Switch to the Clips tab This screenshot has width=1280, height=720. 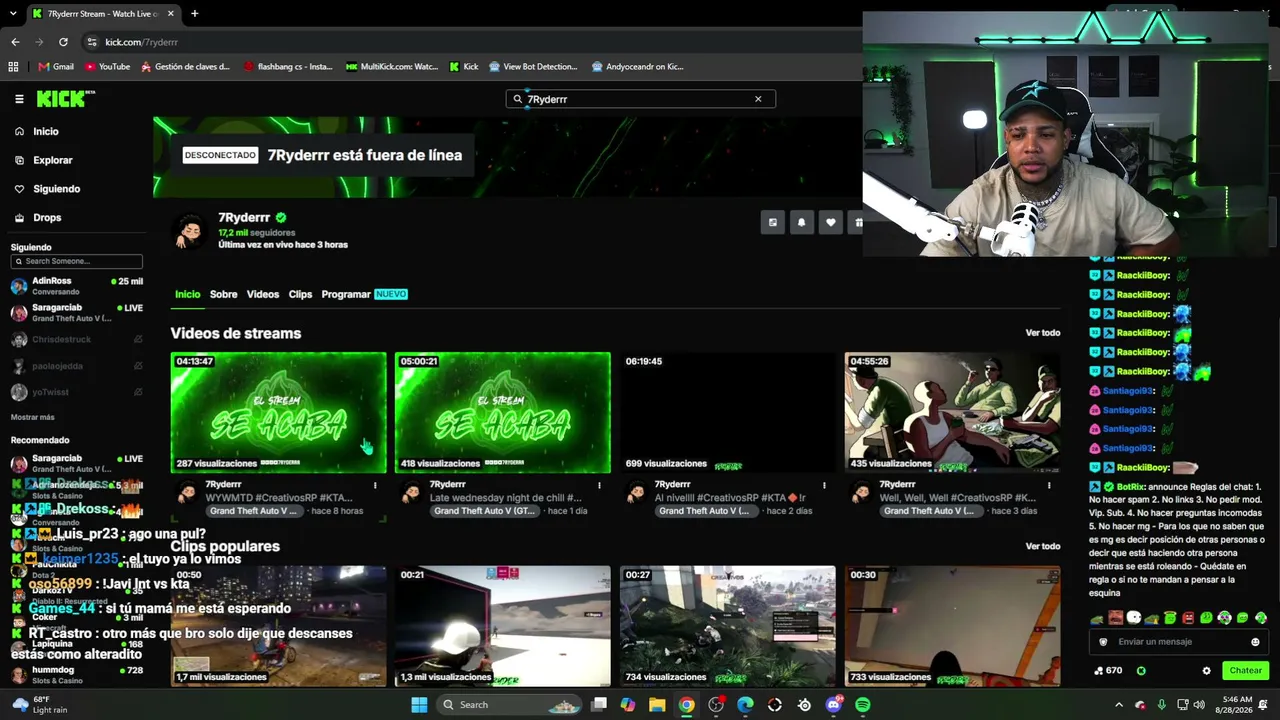coord(300,294)
